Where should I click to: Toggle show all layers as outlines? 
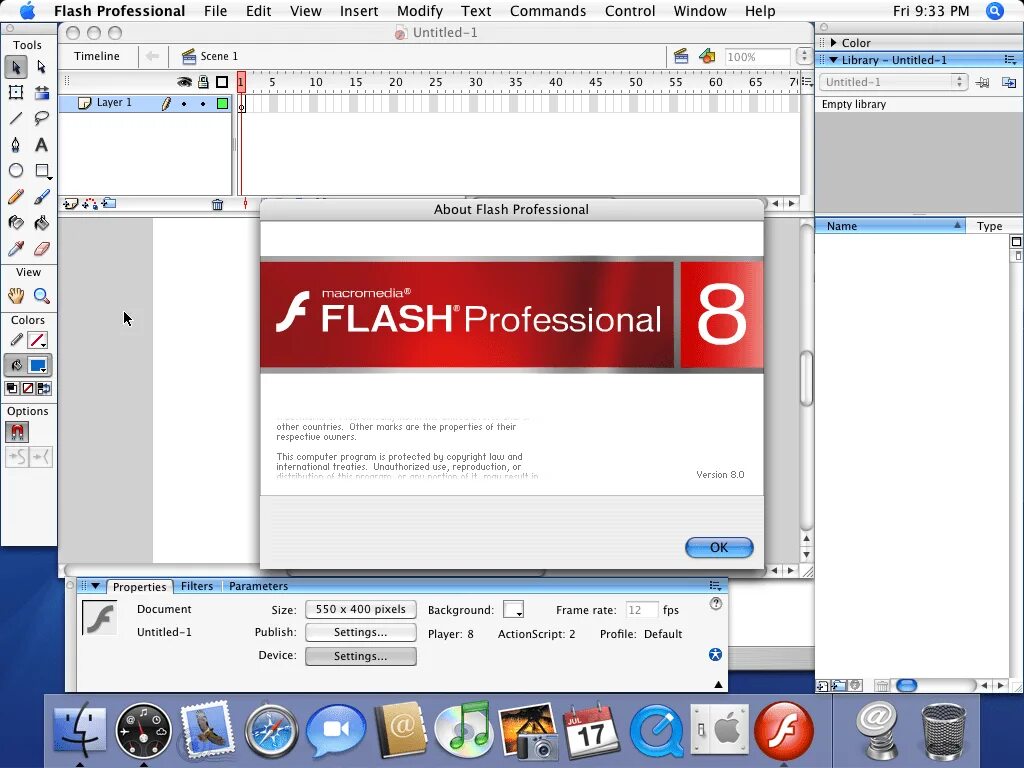(x=222, y=82)
